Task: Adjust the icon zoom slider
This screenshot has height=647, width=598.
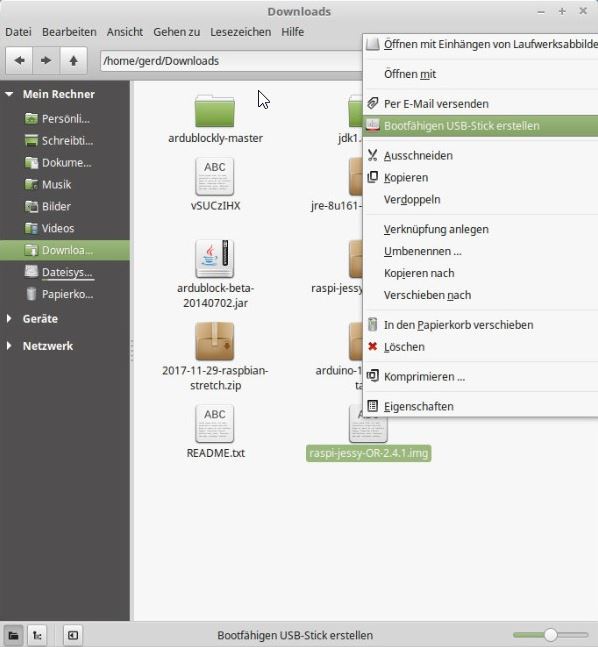Action: click(551, 635)
